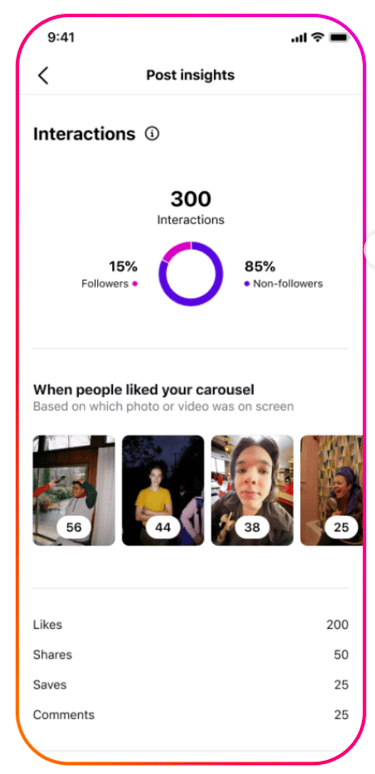Tap the battery status icon
375x774 pixels.
[x=339, y=38]
